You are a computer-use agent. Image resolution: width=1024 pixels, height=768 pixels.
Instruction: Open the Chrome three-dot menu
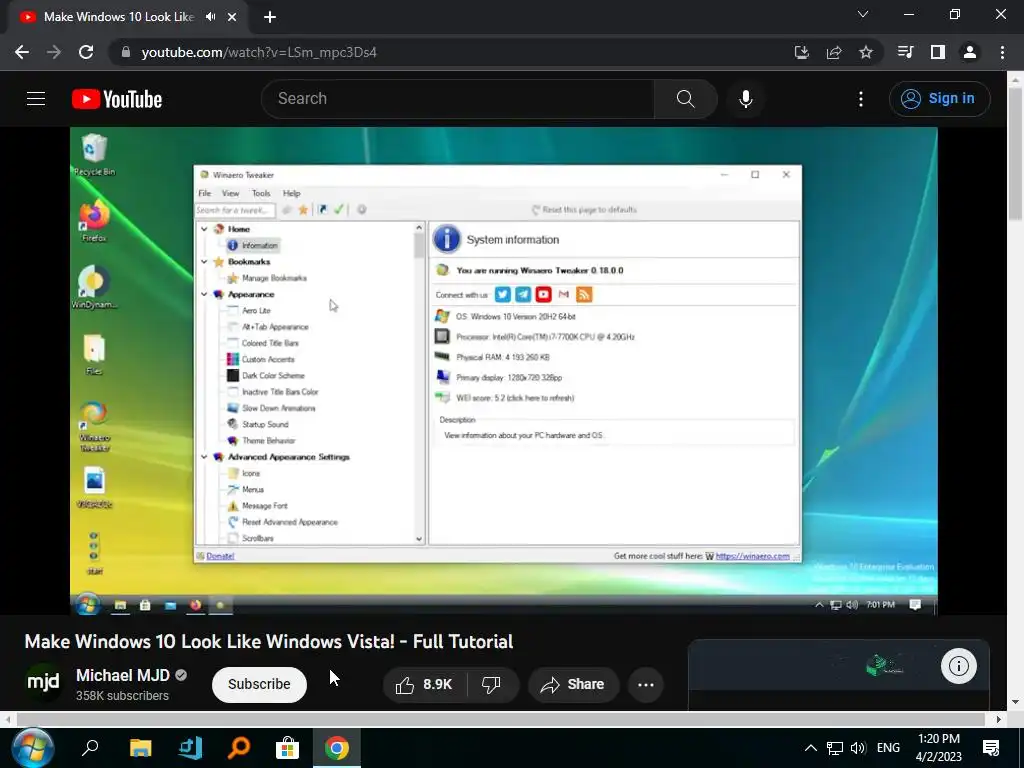[1002, 52]
